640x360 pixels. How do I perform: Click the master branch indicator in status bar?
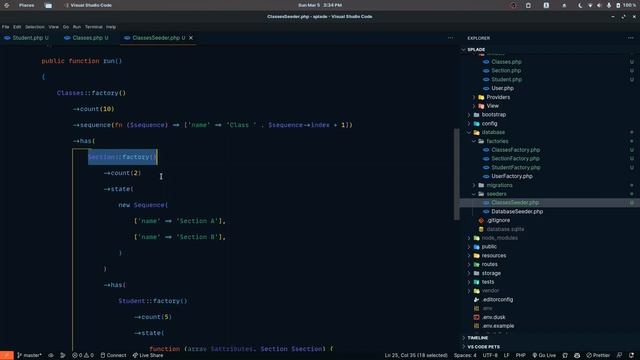[29, 355]
